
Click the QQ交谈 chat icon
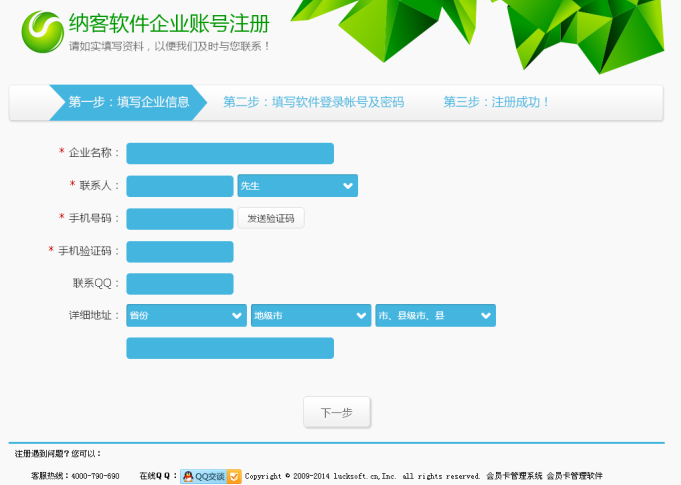point(203,476)
